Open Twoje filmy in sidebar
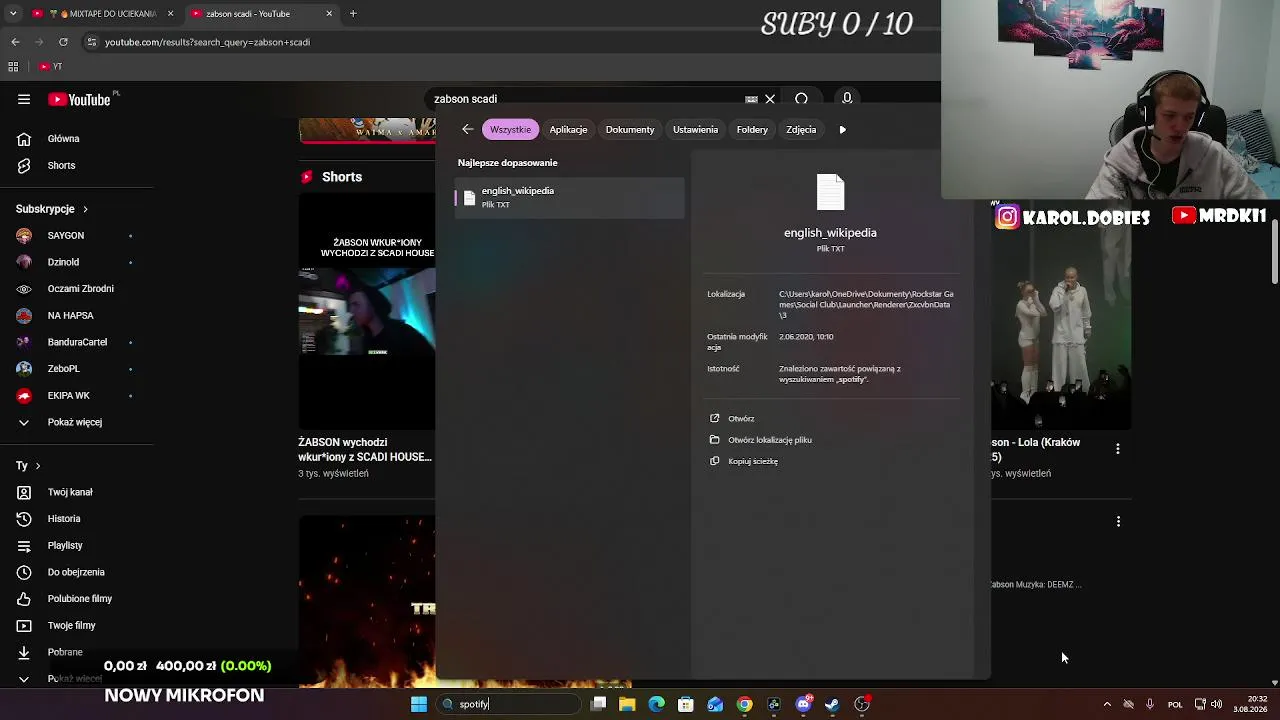Image resolution: width=1280 pixels, height=720 pixels. click(x=72, y=625)
